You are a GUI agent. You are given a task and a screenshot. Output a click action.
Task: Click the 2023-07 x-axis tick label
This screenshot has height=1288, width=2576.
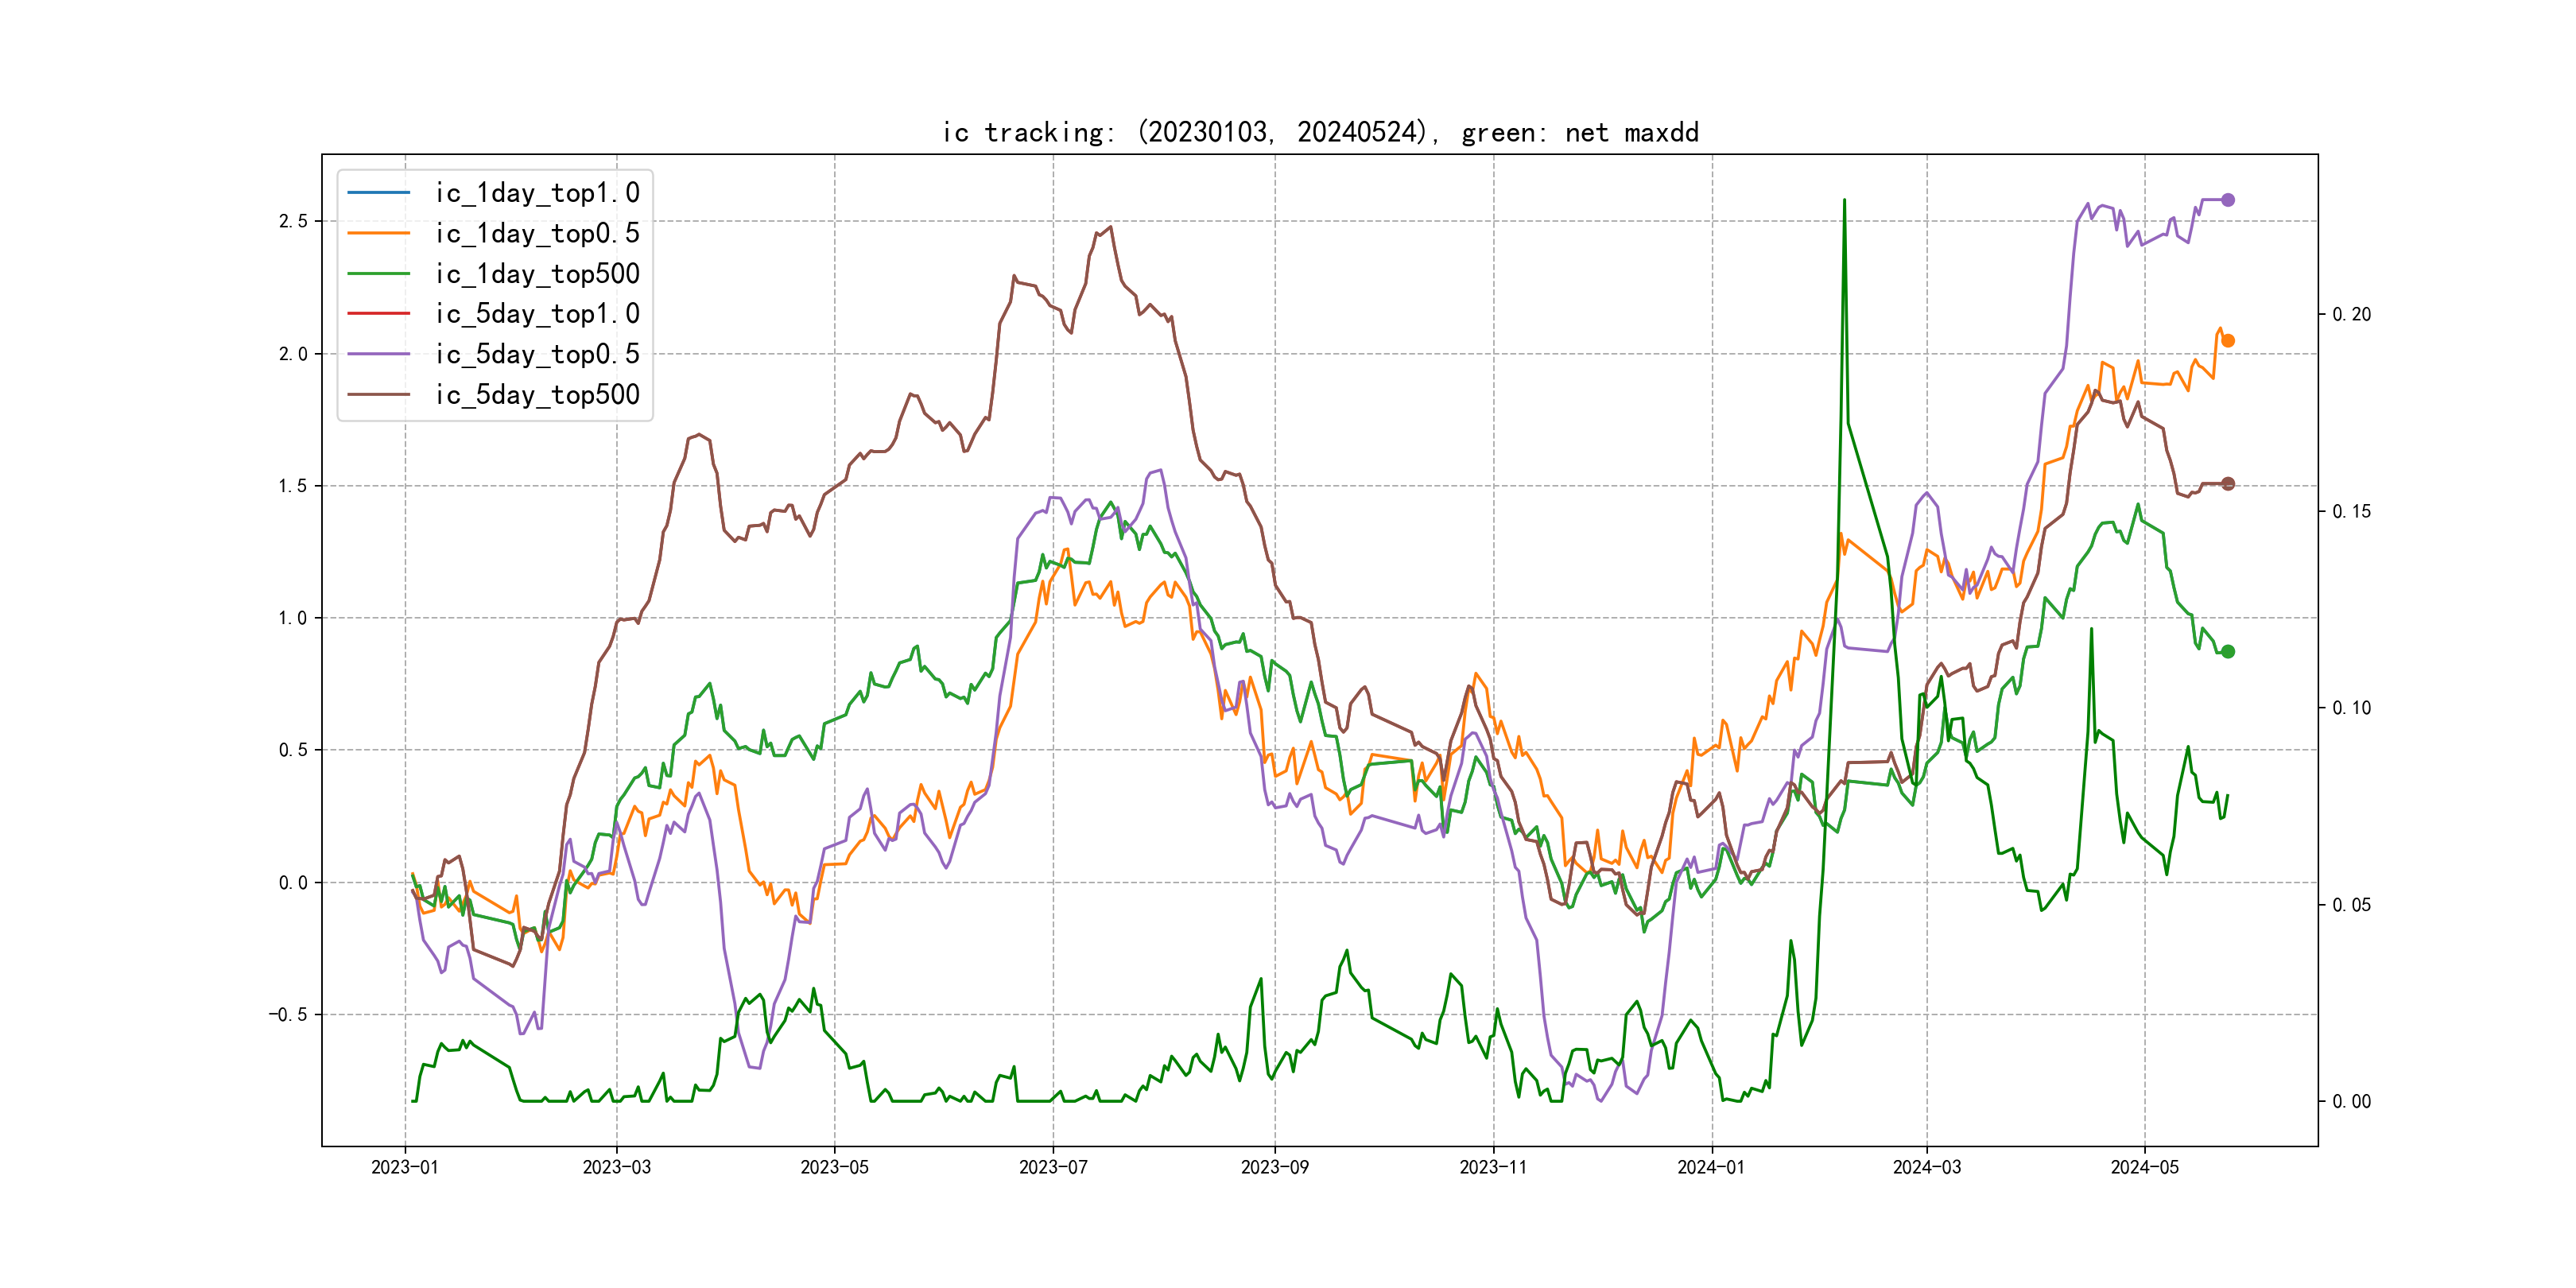pyautogui.click(x=1053, y=1167)
